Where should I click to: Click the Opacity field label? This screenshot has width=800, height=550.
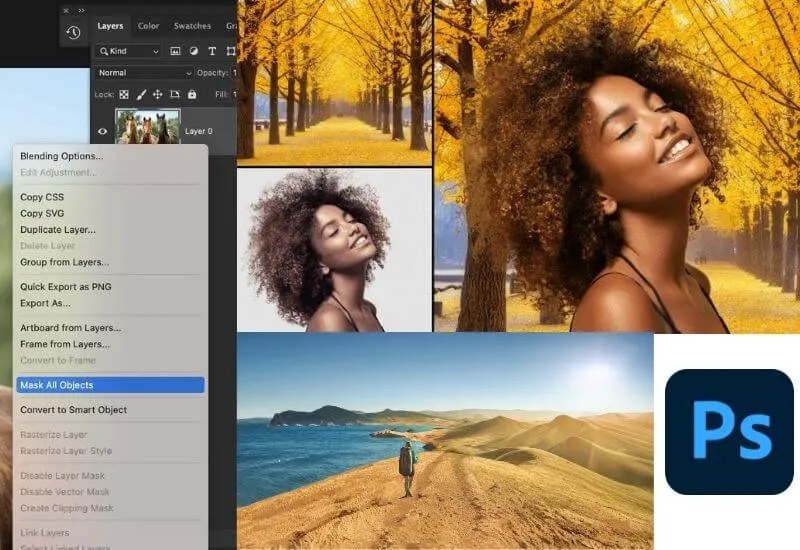click(212, 73)
